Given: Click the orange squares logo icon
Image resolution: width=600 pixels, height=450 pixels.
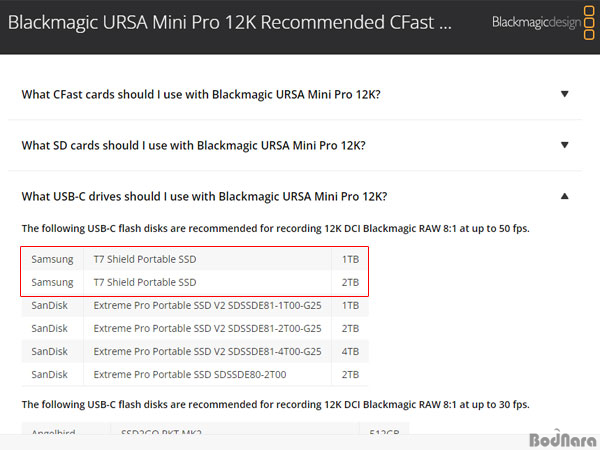Looking at the screenshot, I should (x=589, y=23).
